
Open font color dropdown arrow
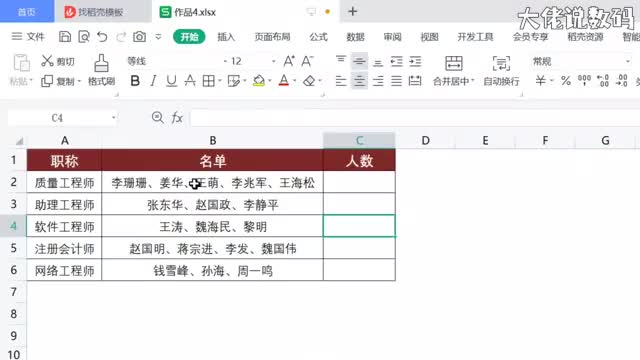(x=295, y=81)
